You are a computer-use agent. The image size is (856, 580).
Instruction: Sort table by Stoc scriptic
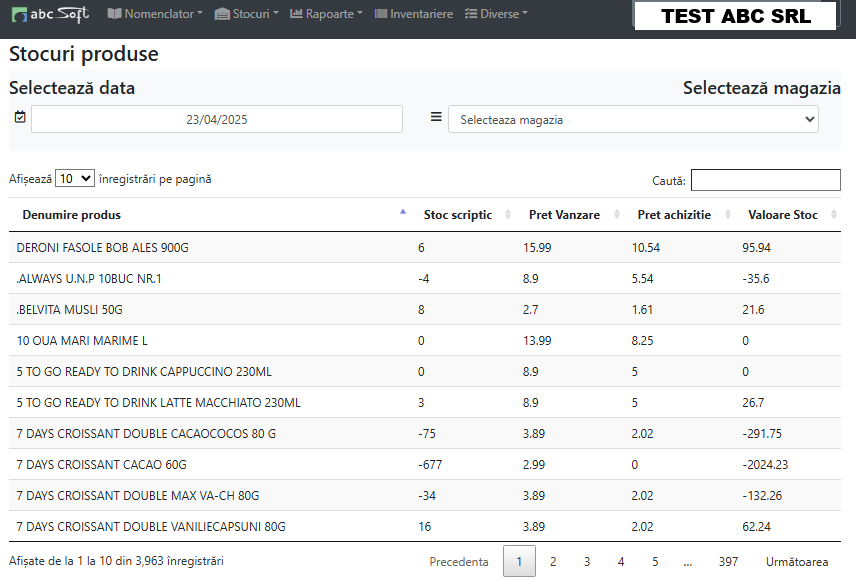click(458, 215)
